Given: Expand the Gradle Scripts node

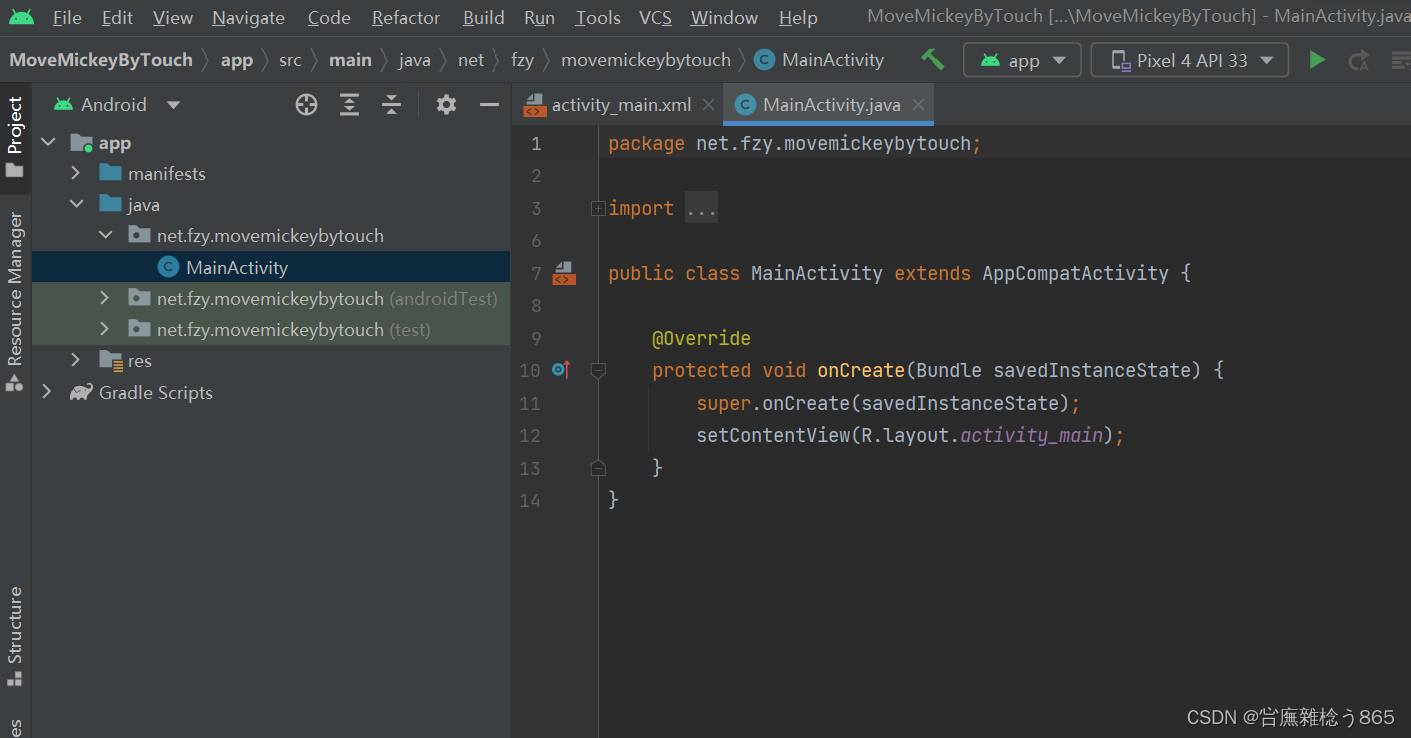Looking at the screenshot, I should [x=47, y=392].
